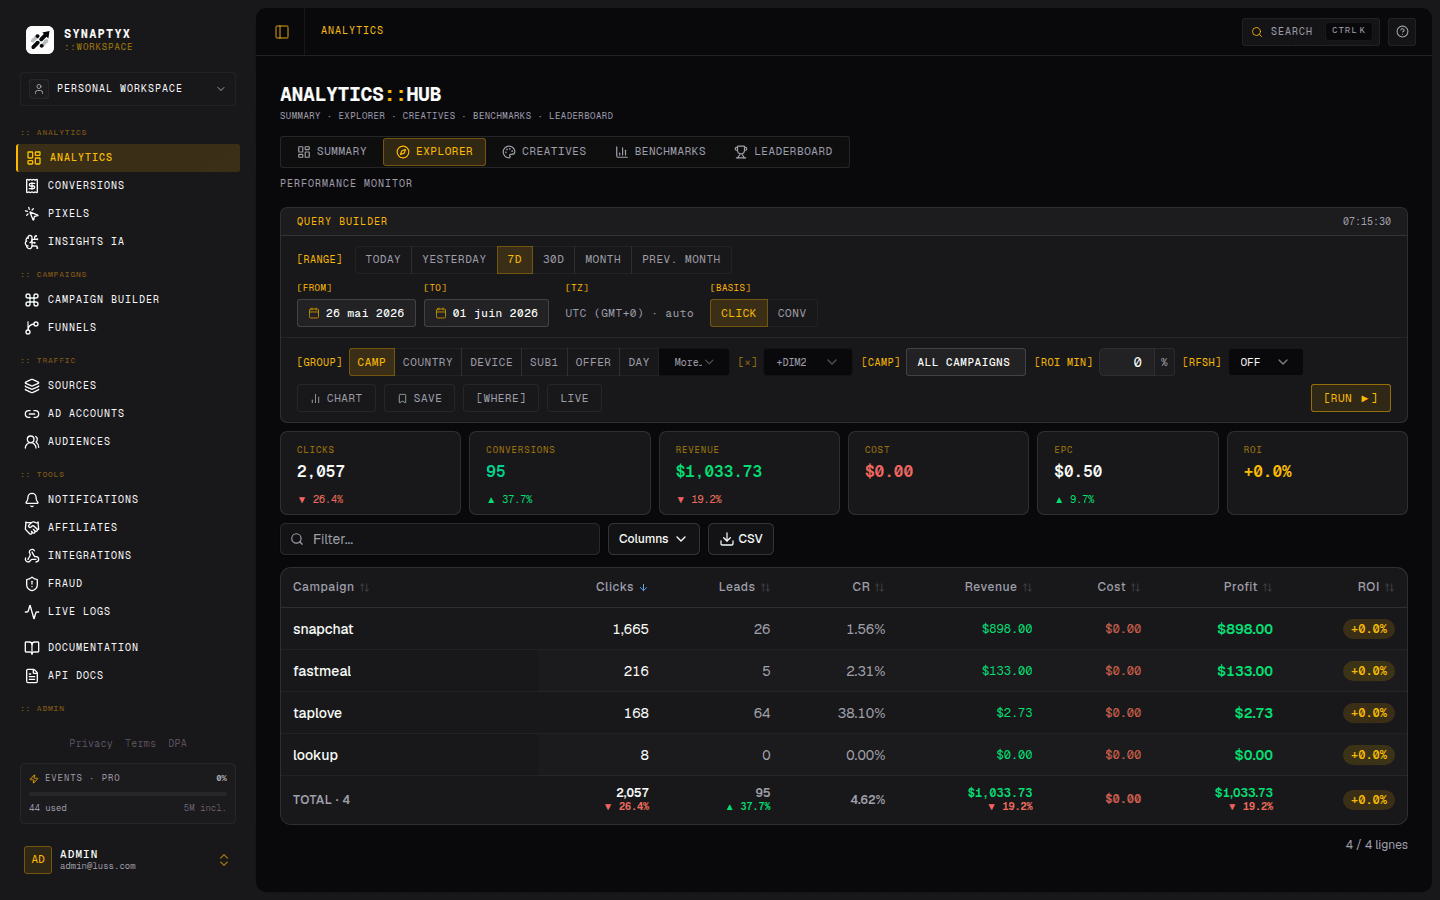Image resolution: width=1440 pixels, height=900 pixels.
Task: Select the Explorer tab
Action: (434, 152)
